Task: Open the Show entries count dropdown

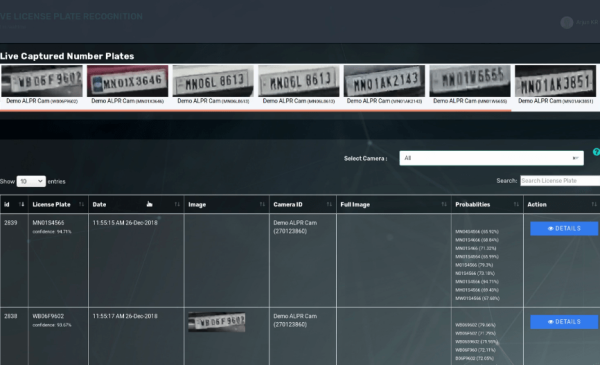Action: tap(31, 181)
